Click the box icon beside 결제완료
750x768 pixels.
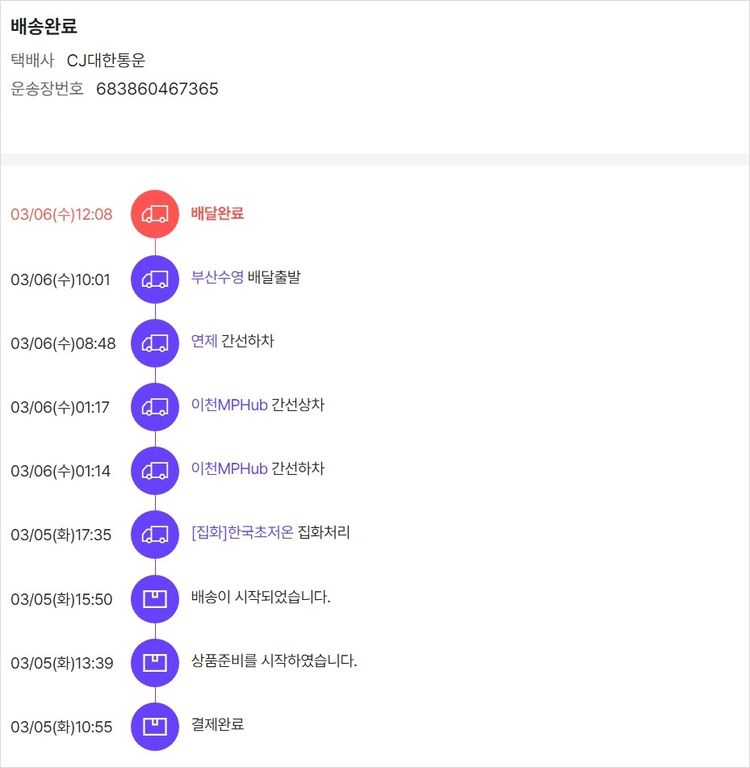pyautogui.click(x=155, y=726)
